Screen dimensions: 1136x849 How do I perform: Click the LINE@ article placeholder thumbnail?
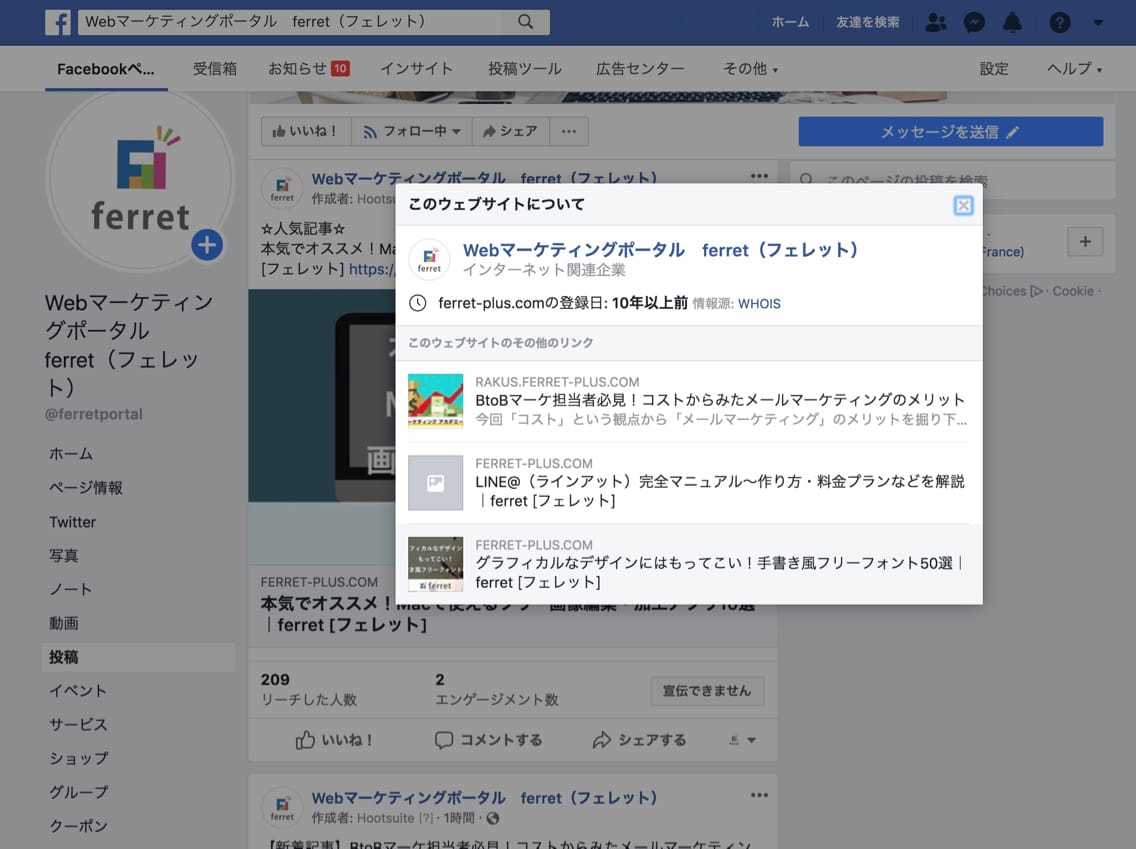click(x=435, y=483)
